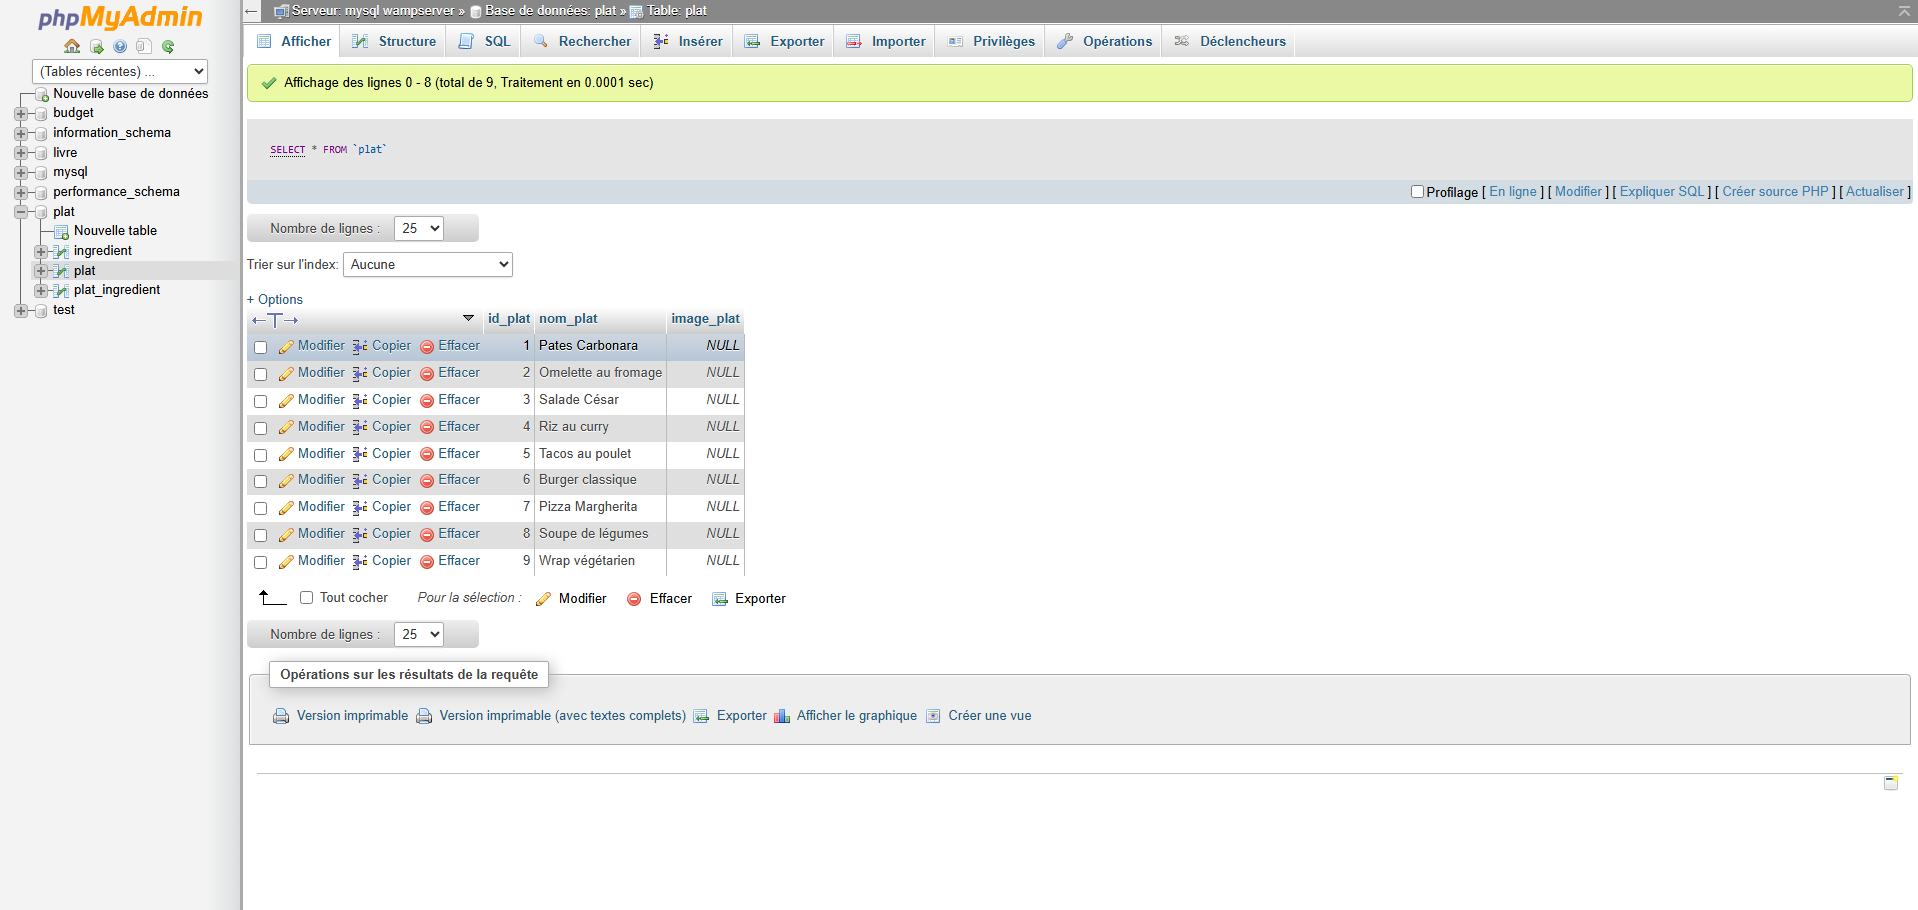Click the phpMyAdmin home icon
Image resolution: width=1918 pixels, height=910 pixels.
(71, 46)
